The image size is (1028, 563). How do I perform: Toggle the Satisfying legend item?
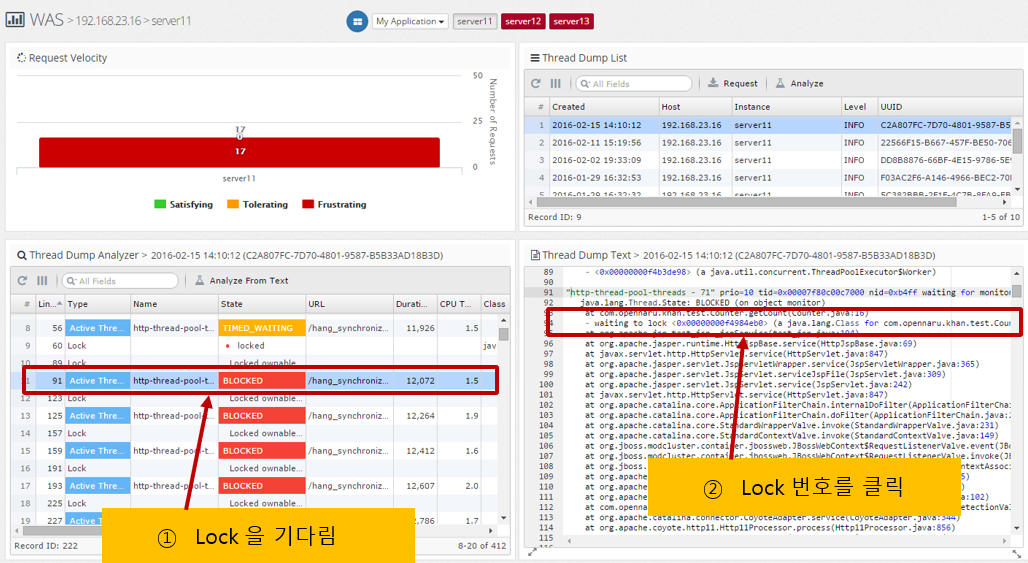coord(183,205)
